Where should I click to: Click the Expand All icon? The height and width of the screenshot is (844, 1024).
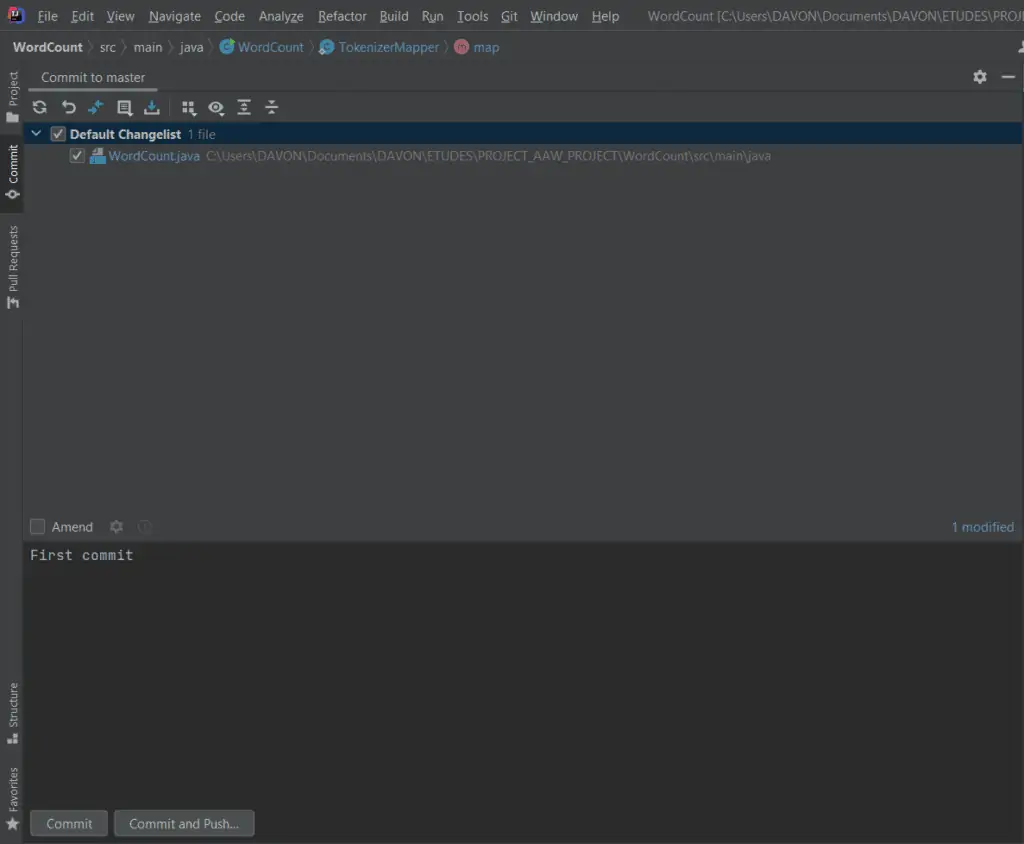244,107
